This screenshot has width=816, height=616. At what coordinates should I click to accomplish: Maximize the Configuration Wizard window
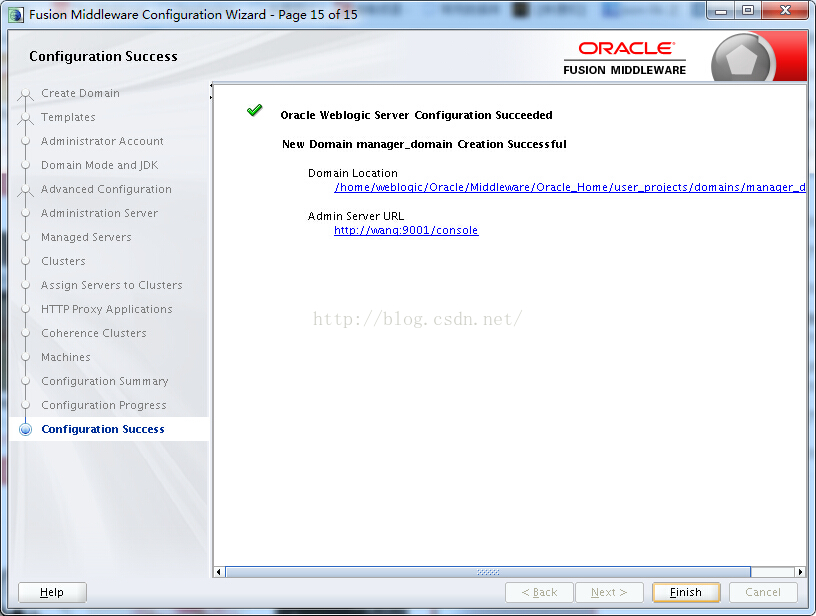point(748,11)
